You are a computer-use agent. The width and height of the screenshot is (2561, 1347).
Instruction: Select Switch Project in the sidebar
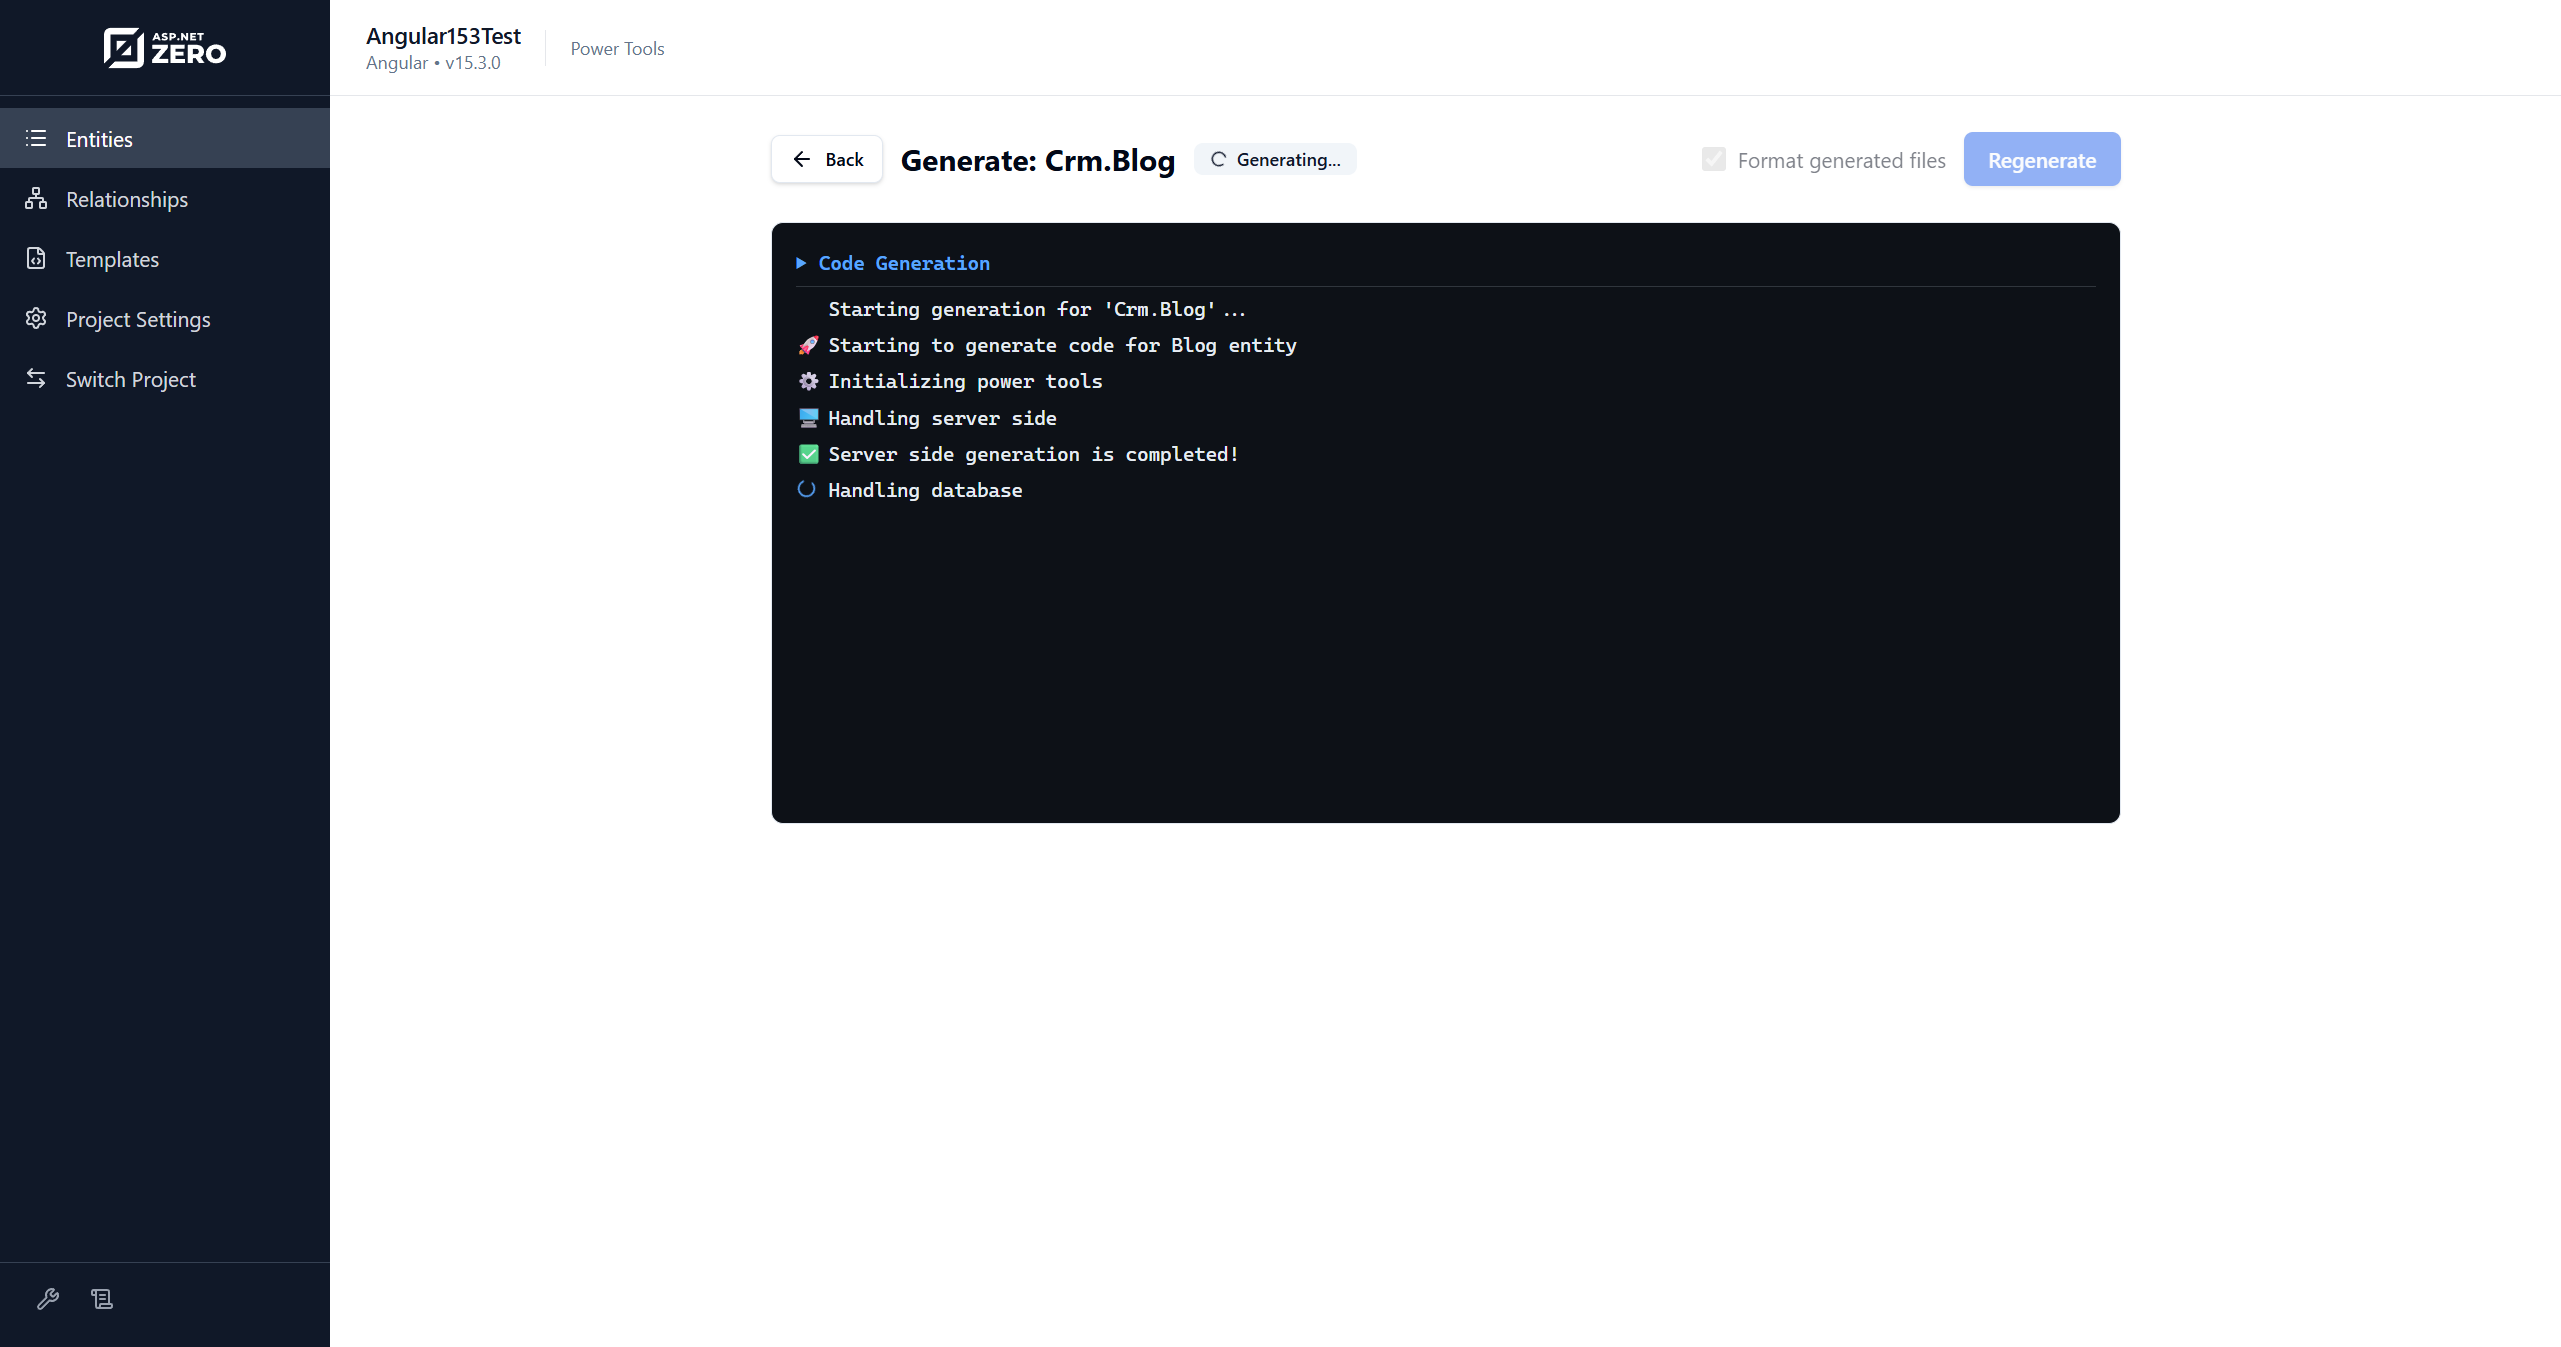pos(165,379)
